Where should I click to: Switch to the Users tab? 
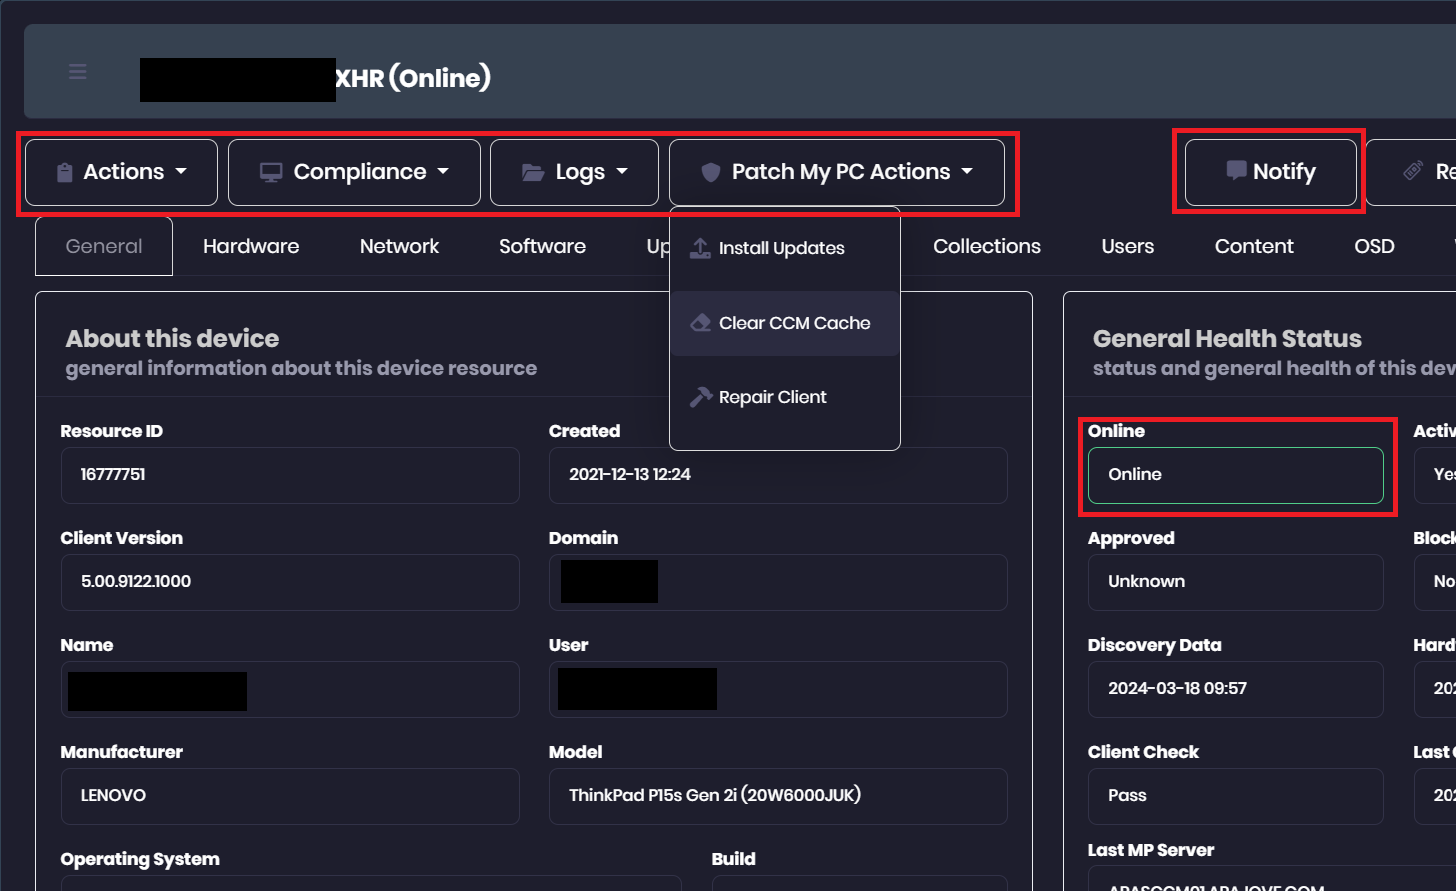point(1127,246)
